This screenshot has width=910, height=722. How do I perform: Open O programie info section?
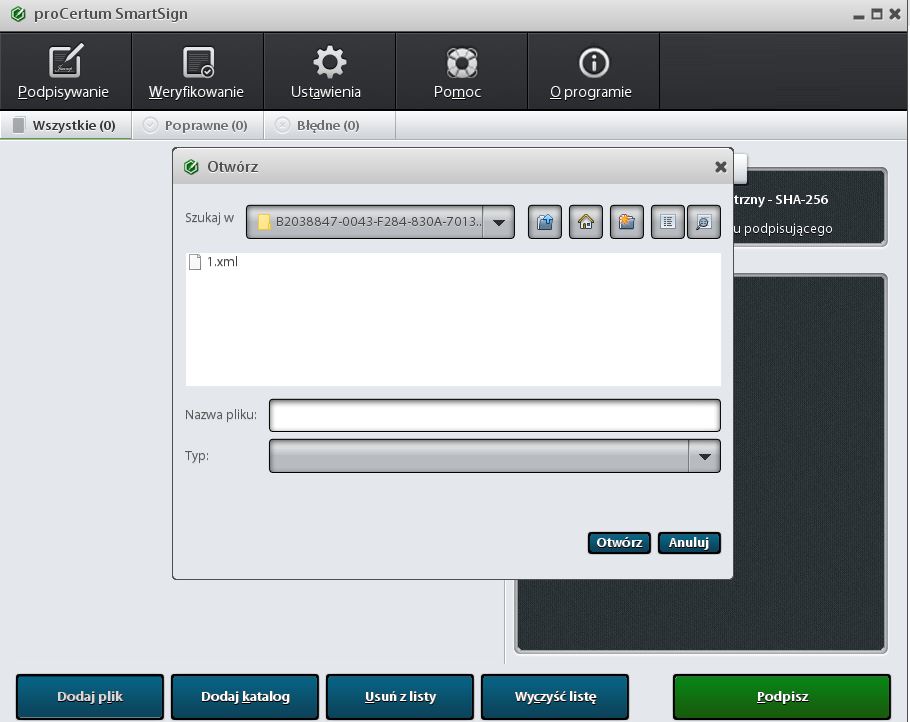[x=593, y=71]
